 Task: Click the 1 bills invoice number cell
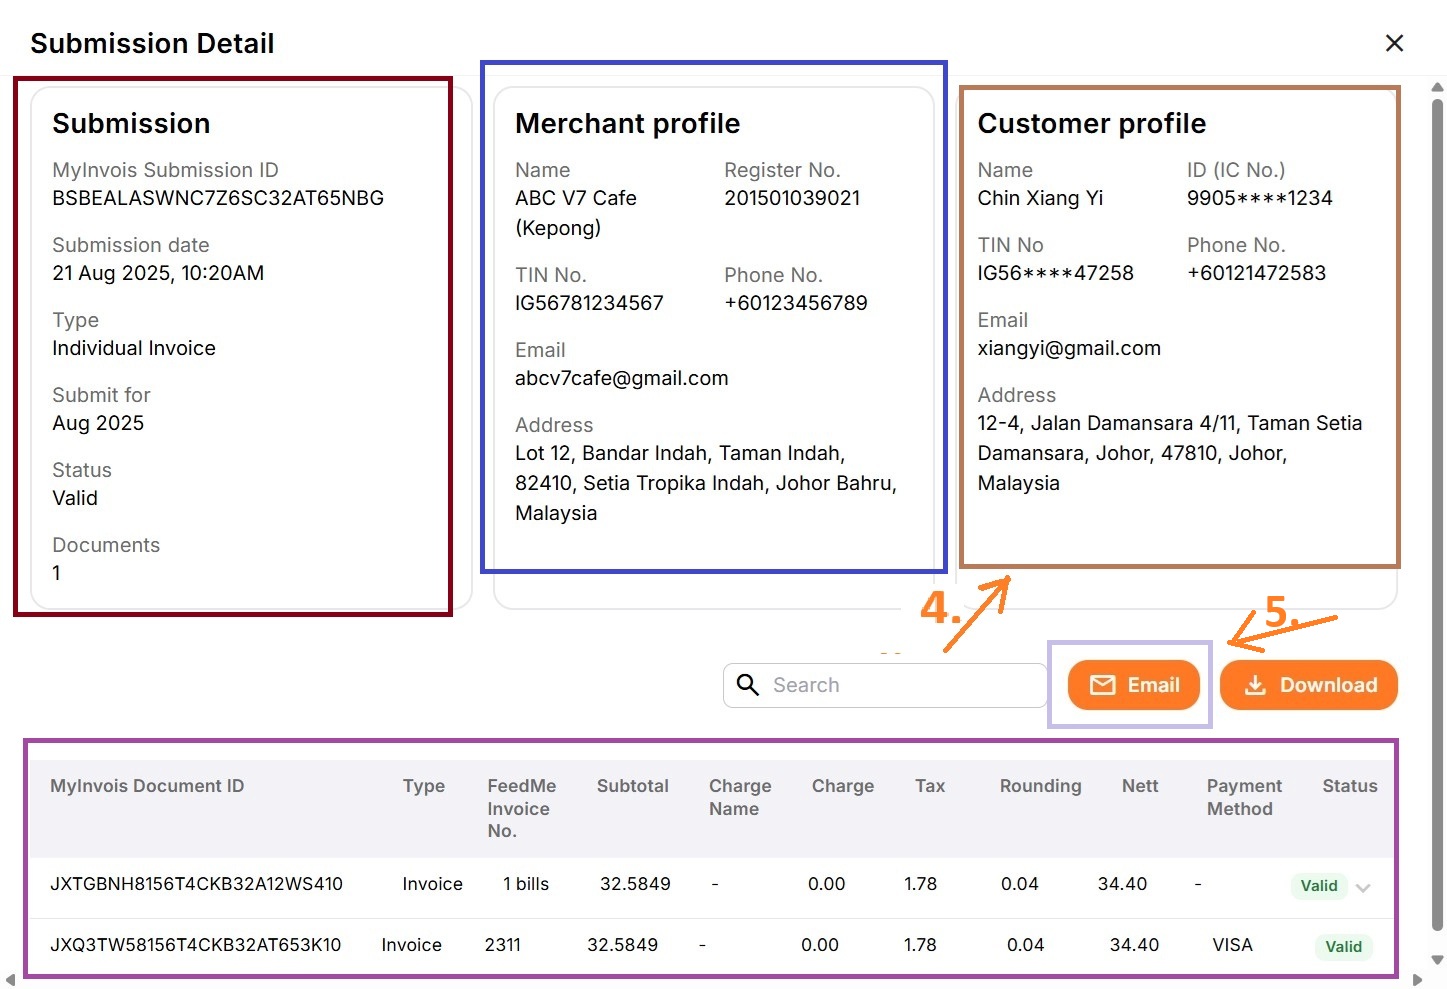coord(526,884)
